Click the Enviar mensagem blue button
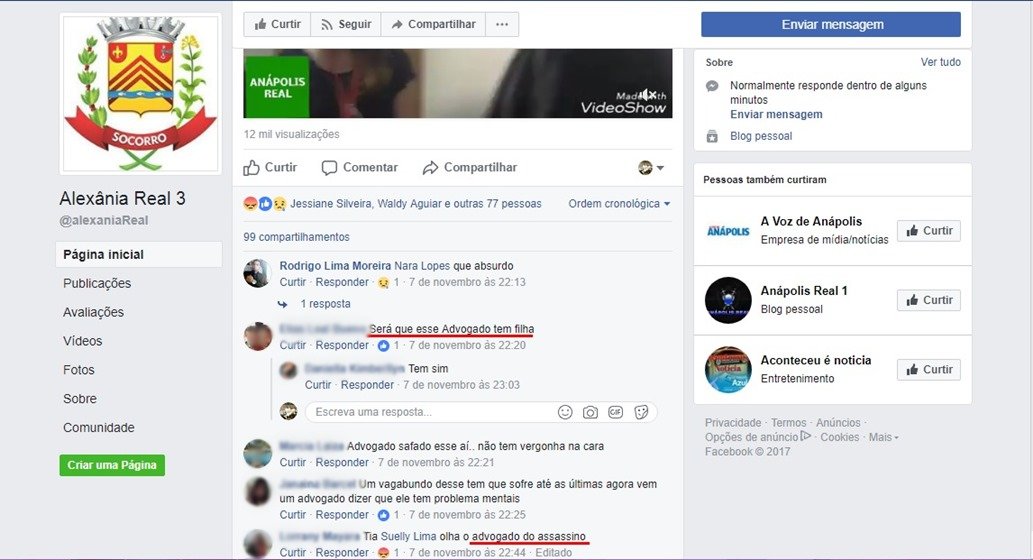1033x560 pixels. (831, 24)
